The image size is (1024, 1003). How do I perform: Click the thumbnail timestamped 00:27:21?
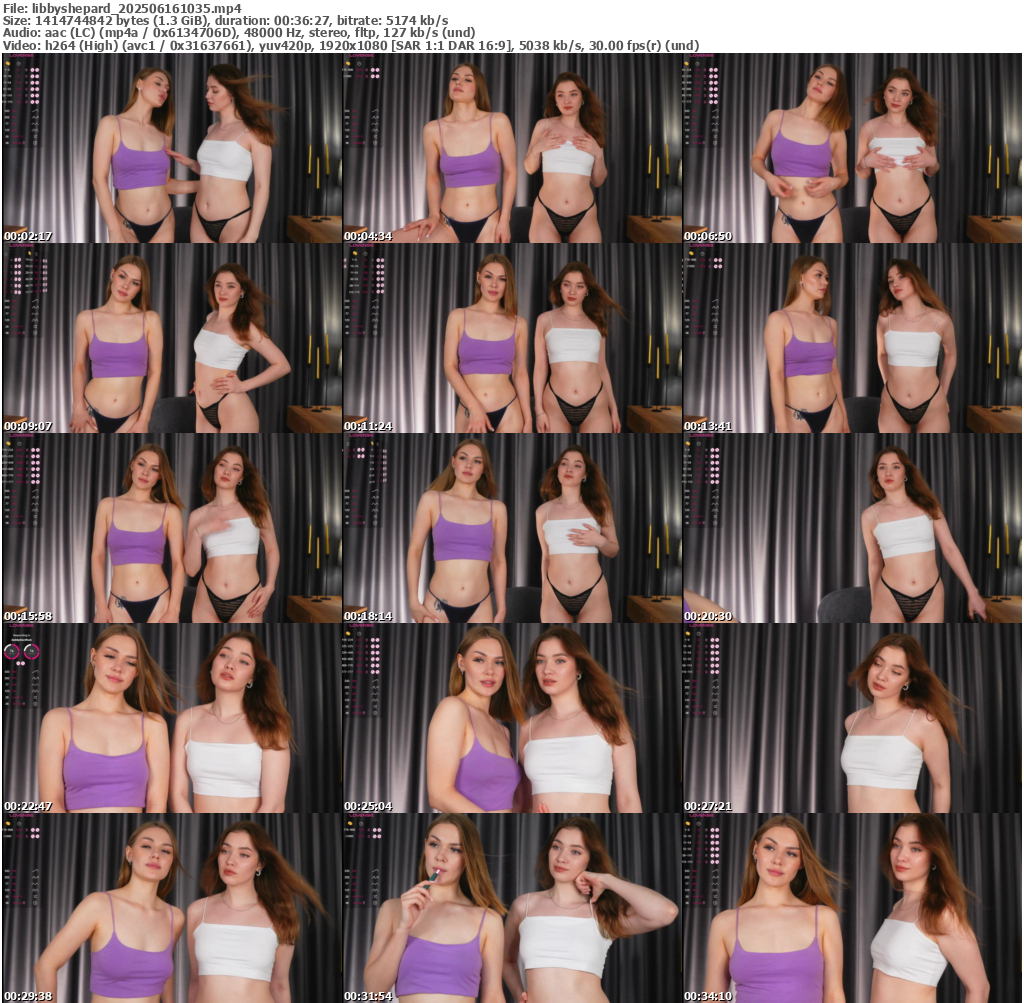(852, 718)
